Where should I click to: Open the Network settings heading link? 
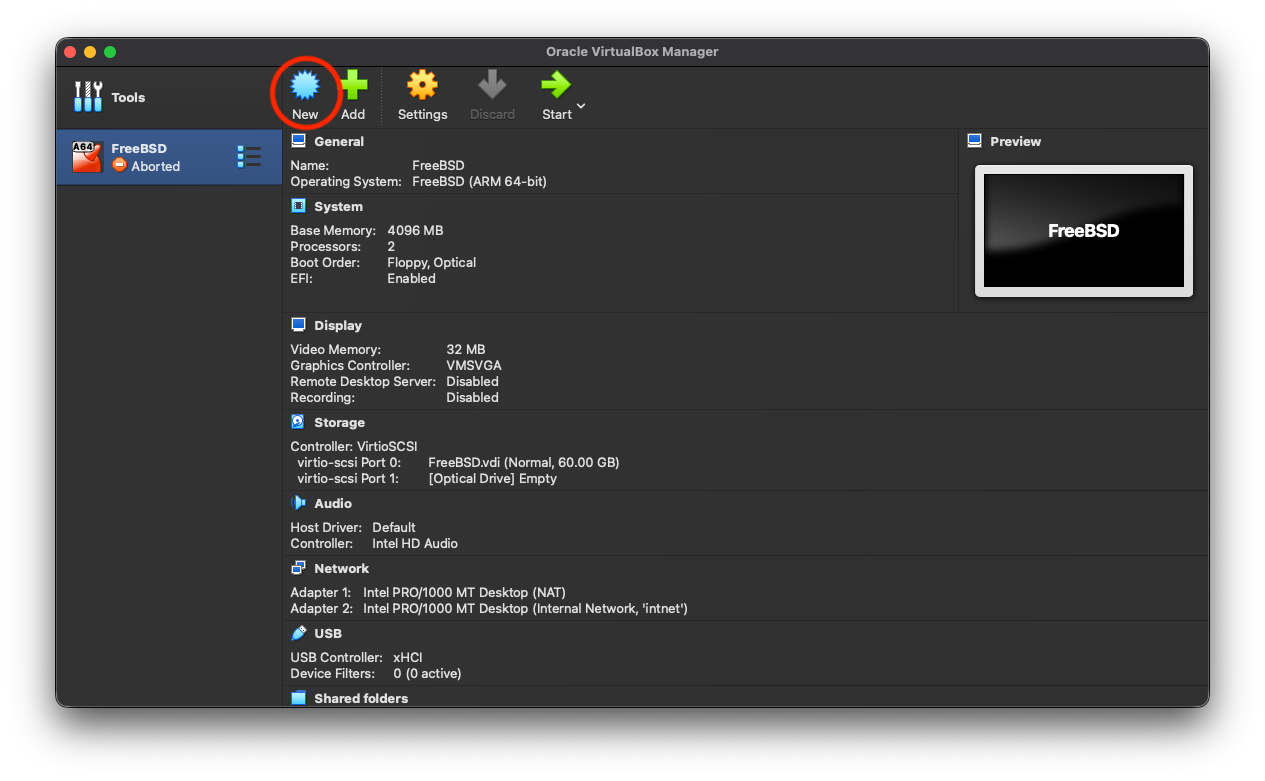(x=341, y=569)
